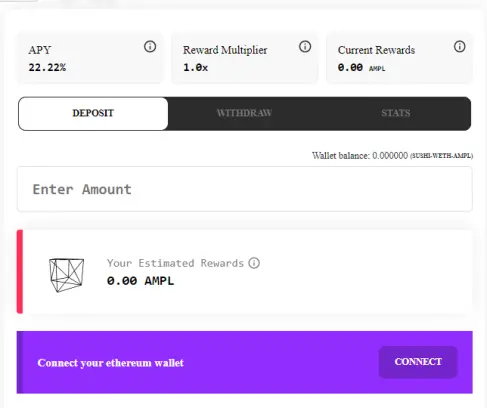The image size is (487, 408).
Task: Click the estimated 0.00 AMPL rewards amount
Action: click(x=140, y=281)
